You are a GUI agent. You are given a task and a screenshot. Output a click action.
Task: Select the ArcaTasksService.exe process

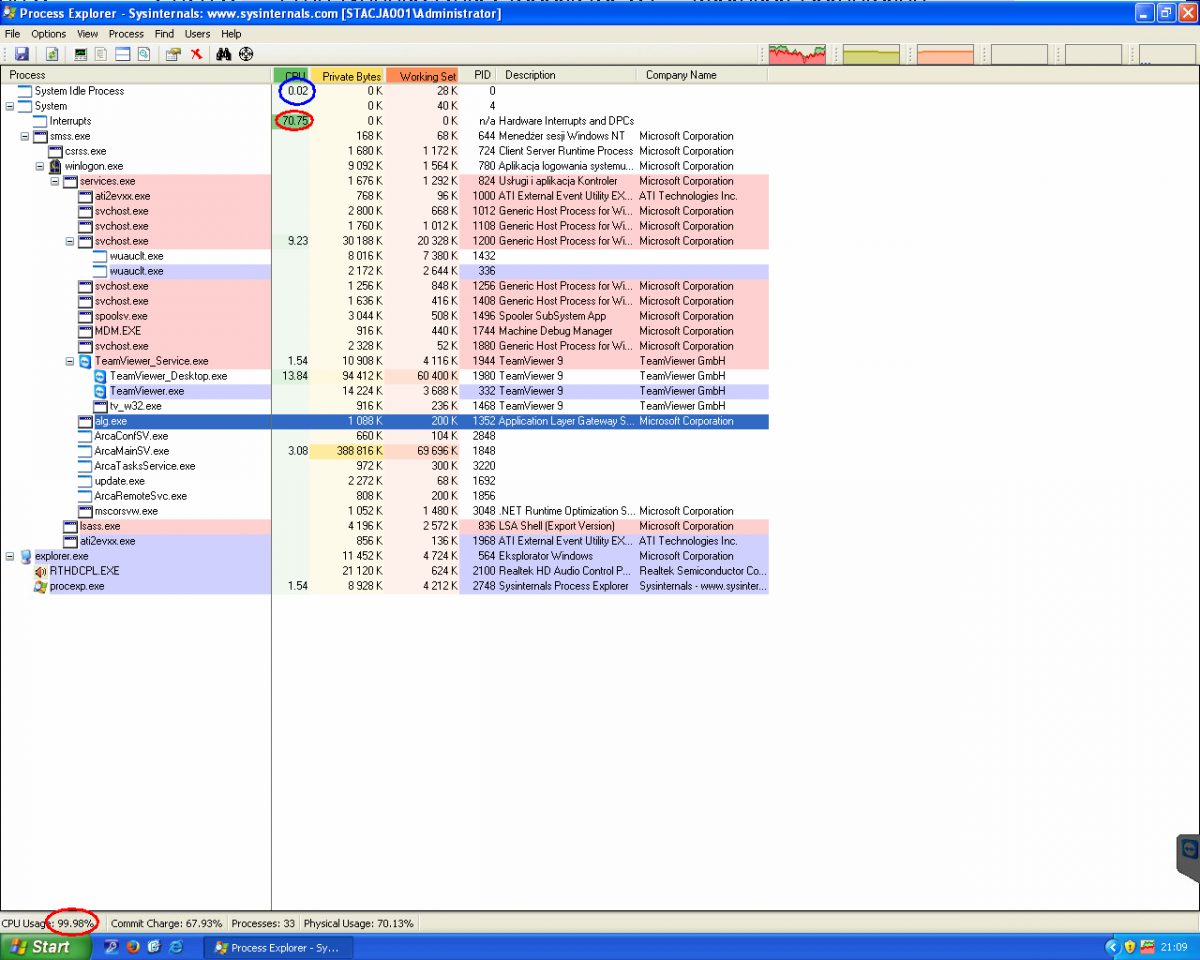click(x=145, y=466)
